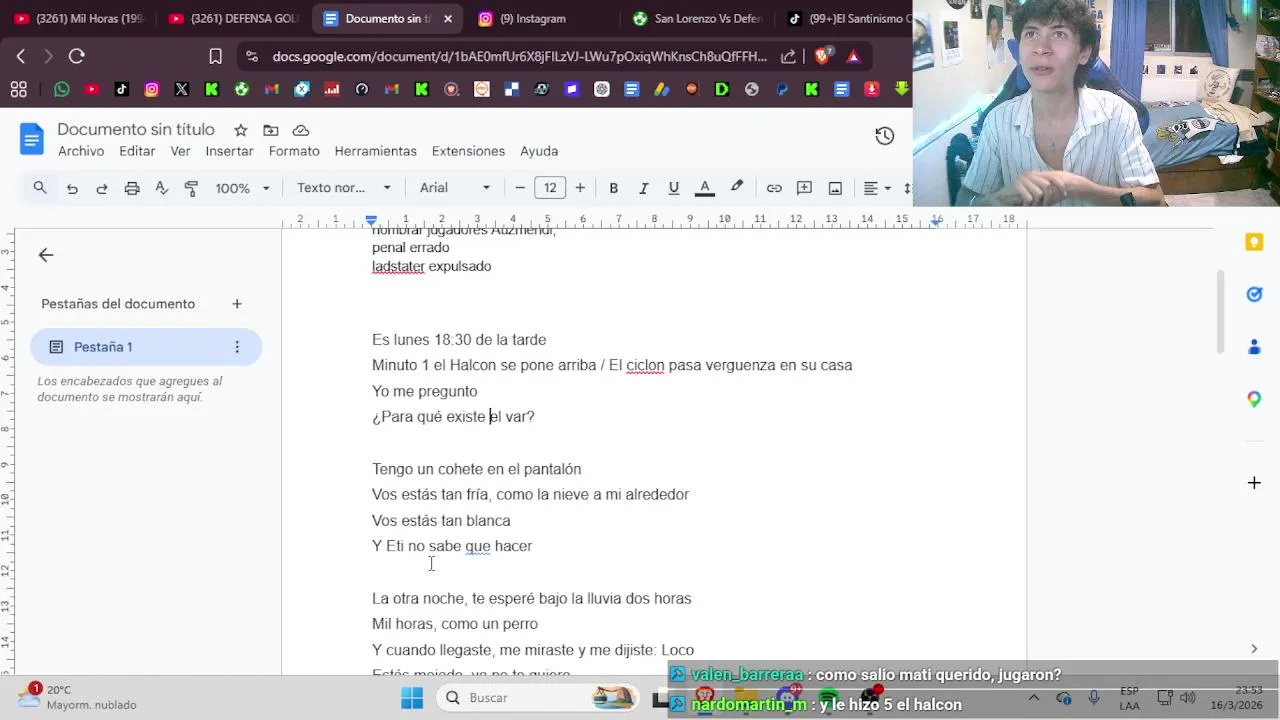
Task: Close the document tabs sidebar back arrow
Action: coord(46,255)
